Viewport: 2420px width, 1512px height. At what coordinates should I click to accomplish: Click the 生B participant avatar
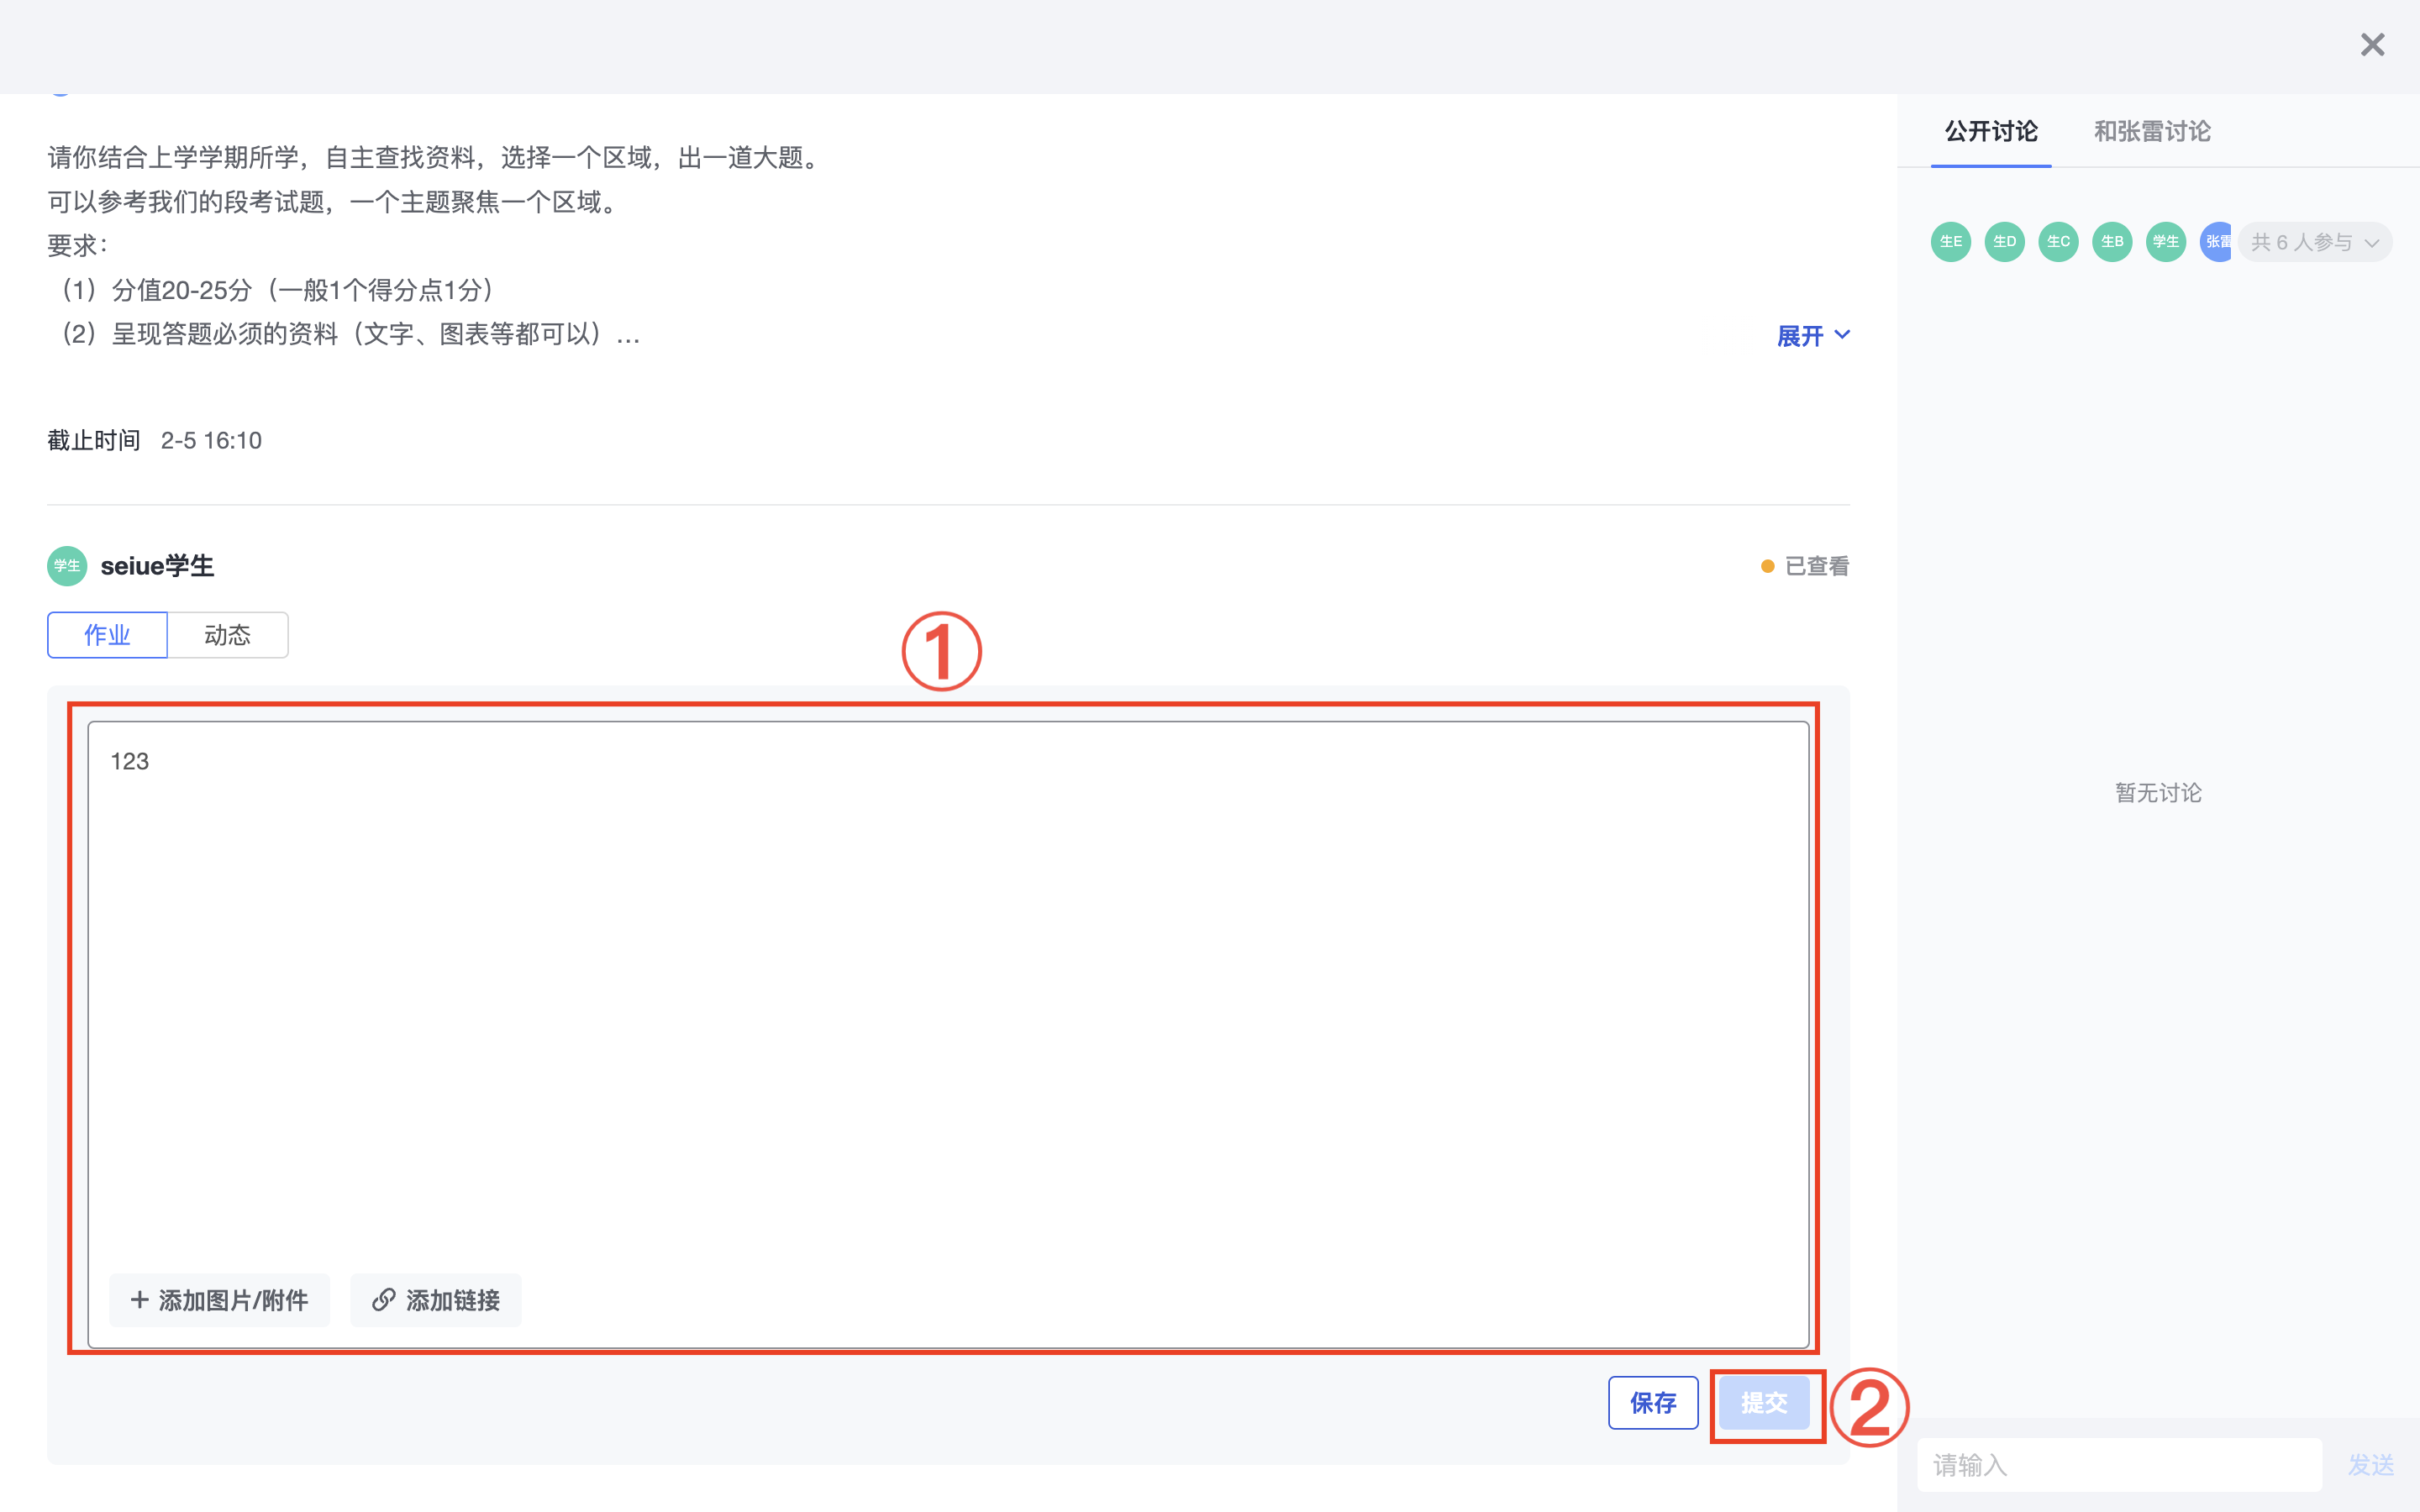2112,242
